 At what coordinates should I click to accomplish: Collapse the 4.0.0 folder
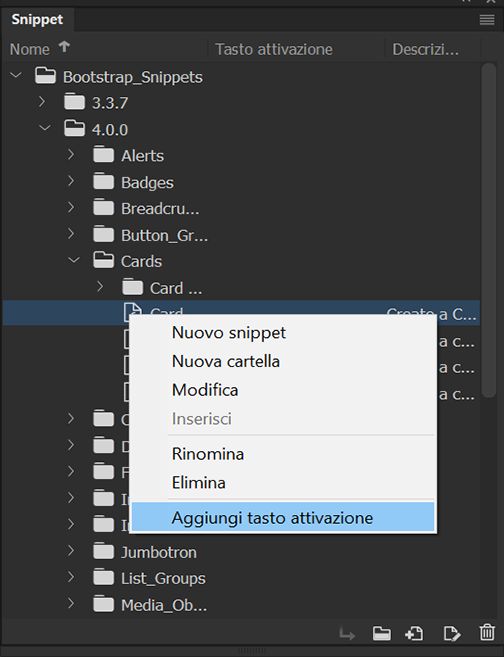(45, 128)
